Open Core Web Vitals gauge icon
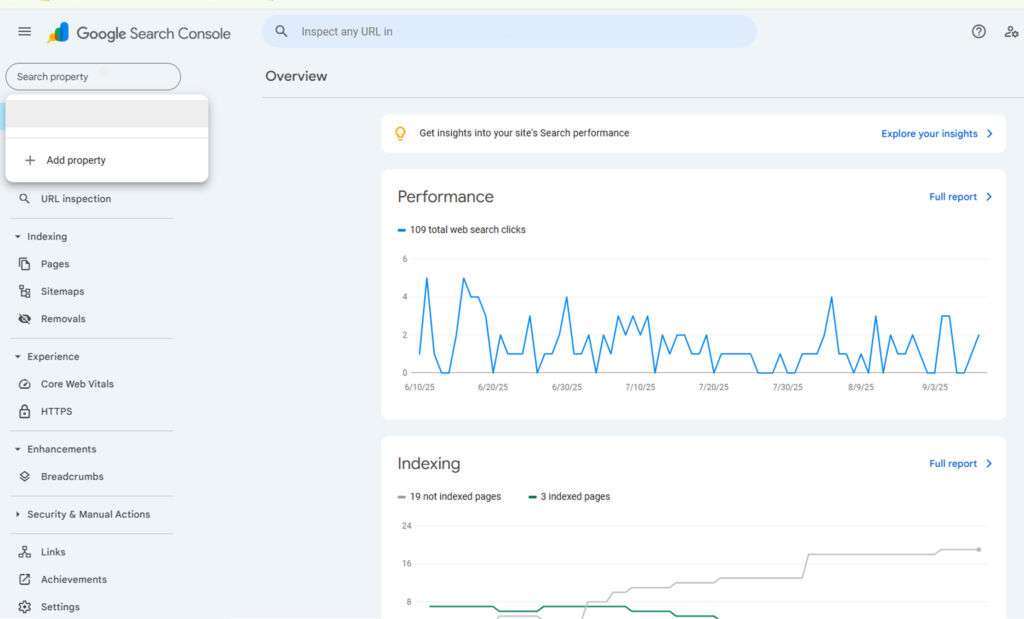Screen dimensions: 1024x619 click(25, 384)
